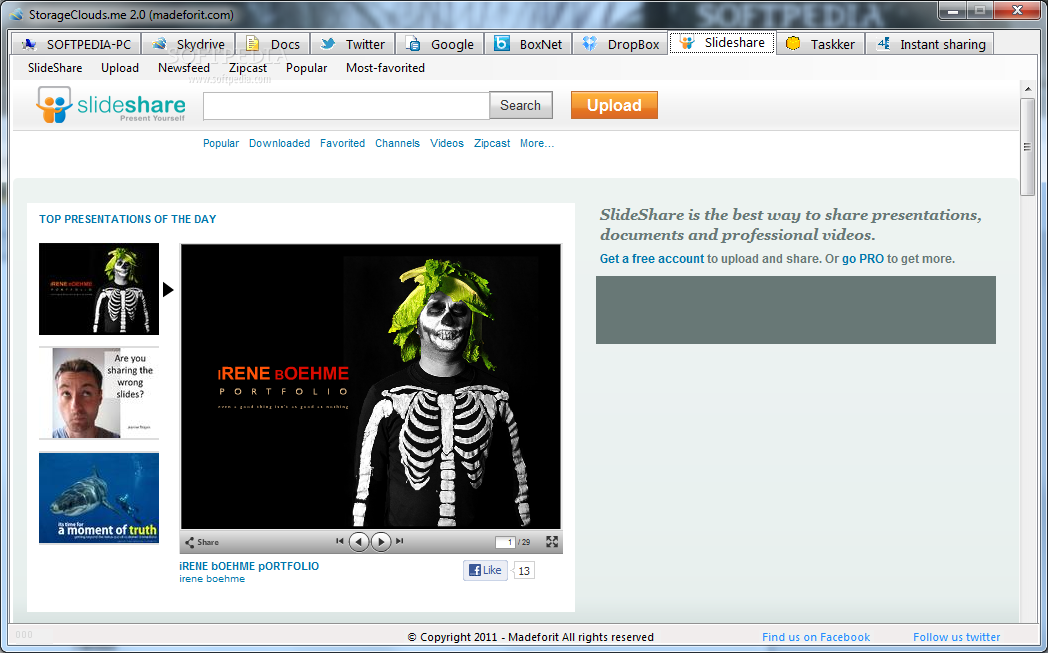1048x653 pixels.
Task: Open the Zipcast link under the search box
Action: click(x=492, y=143)
